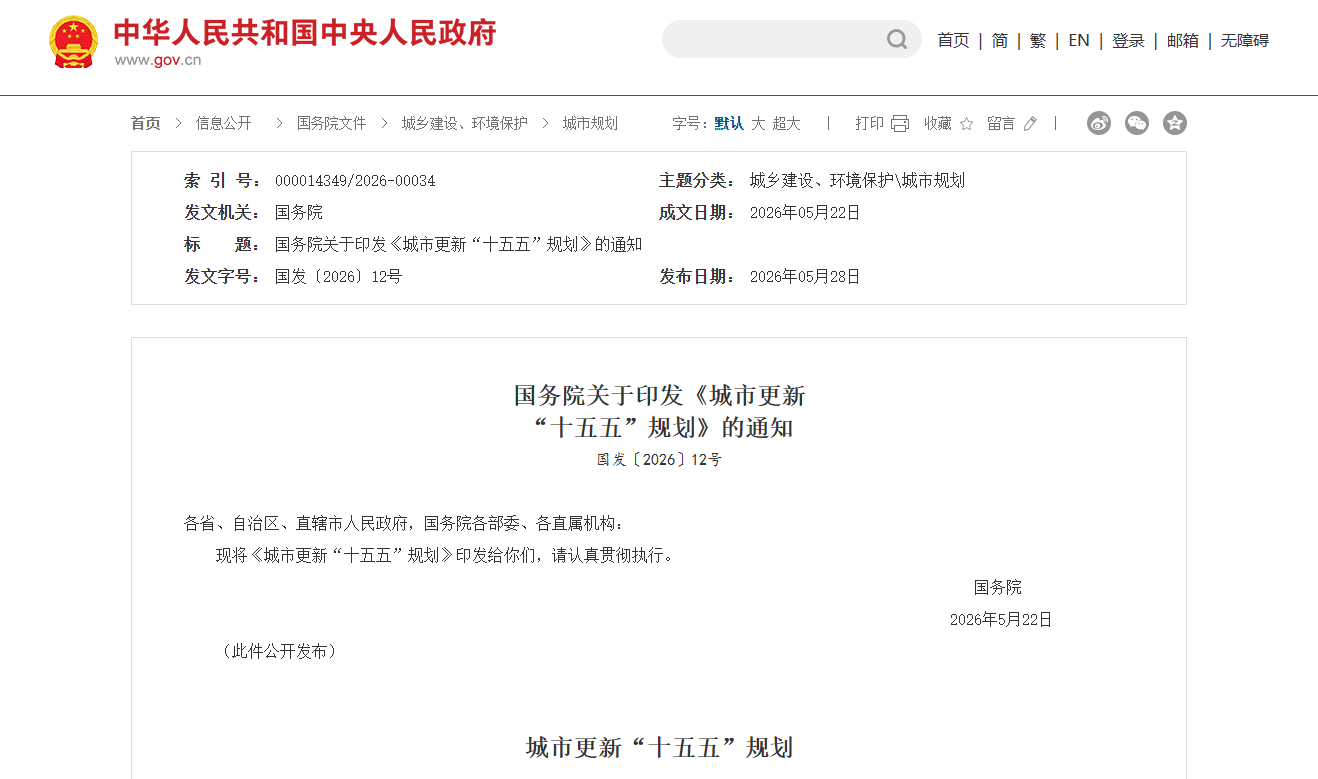Screen dimensions: 1318x779
Task: Click the salutation line 各省、自治区、直辖市人民政府
Action: (404, 523)
